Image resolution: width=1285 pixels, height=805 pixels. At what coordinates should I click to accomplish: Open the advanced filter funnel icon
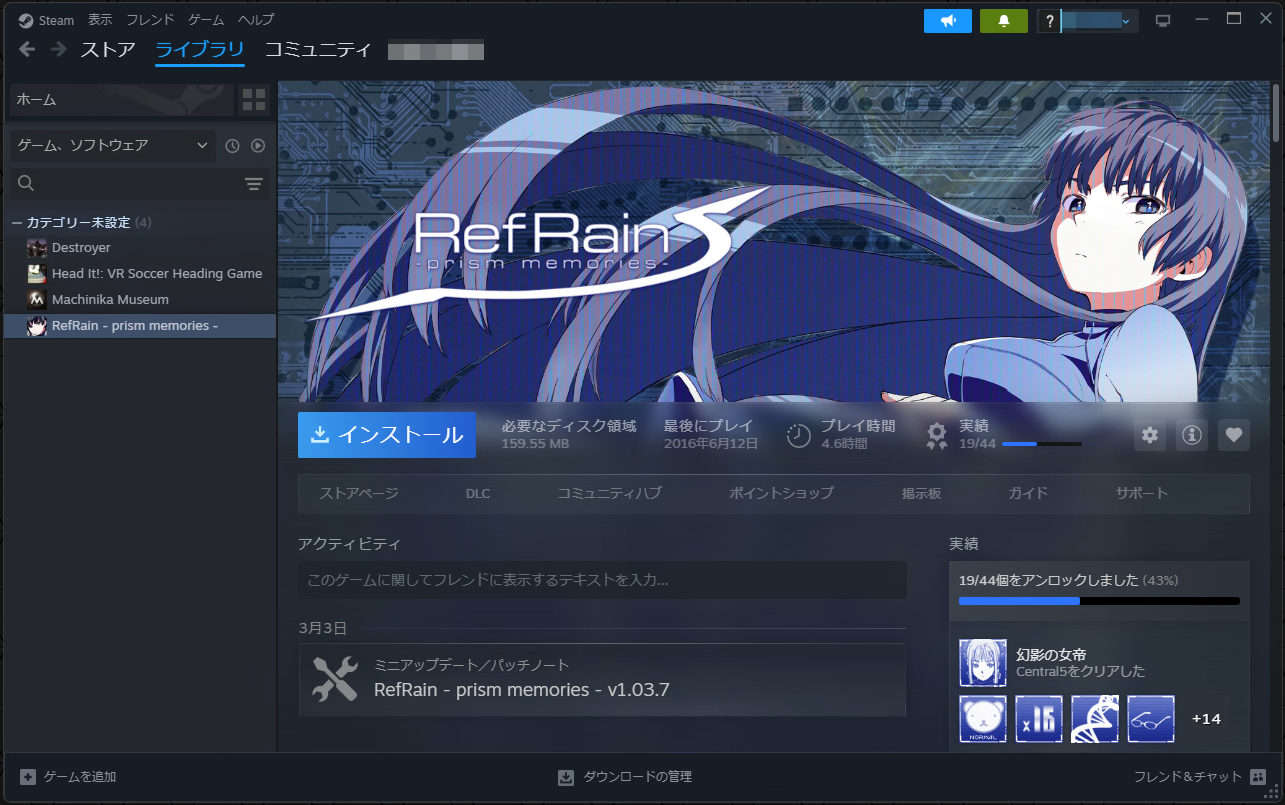click(253, 184)
